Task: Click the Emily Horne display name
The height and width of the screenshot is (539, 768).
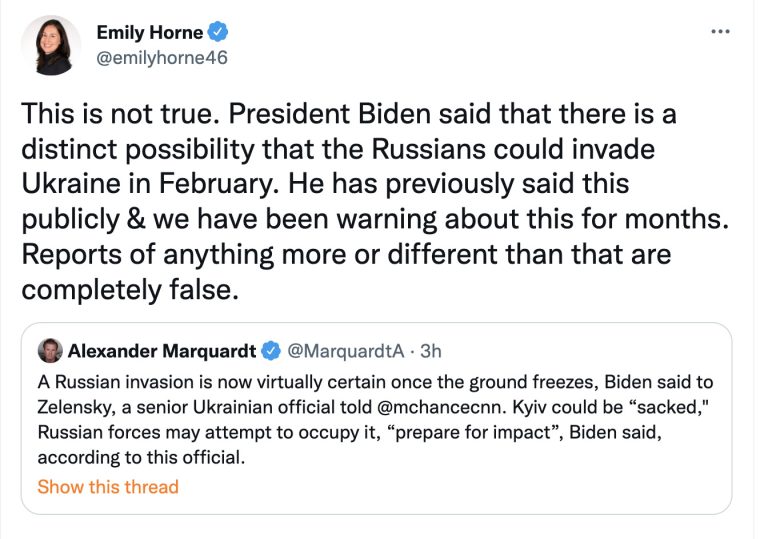Action: (x=149, y=32)
